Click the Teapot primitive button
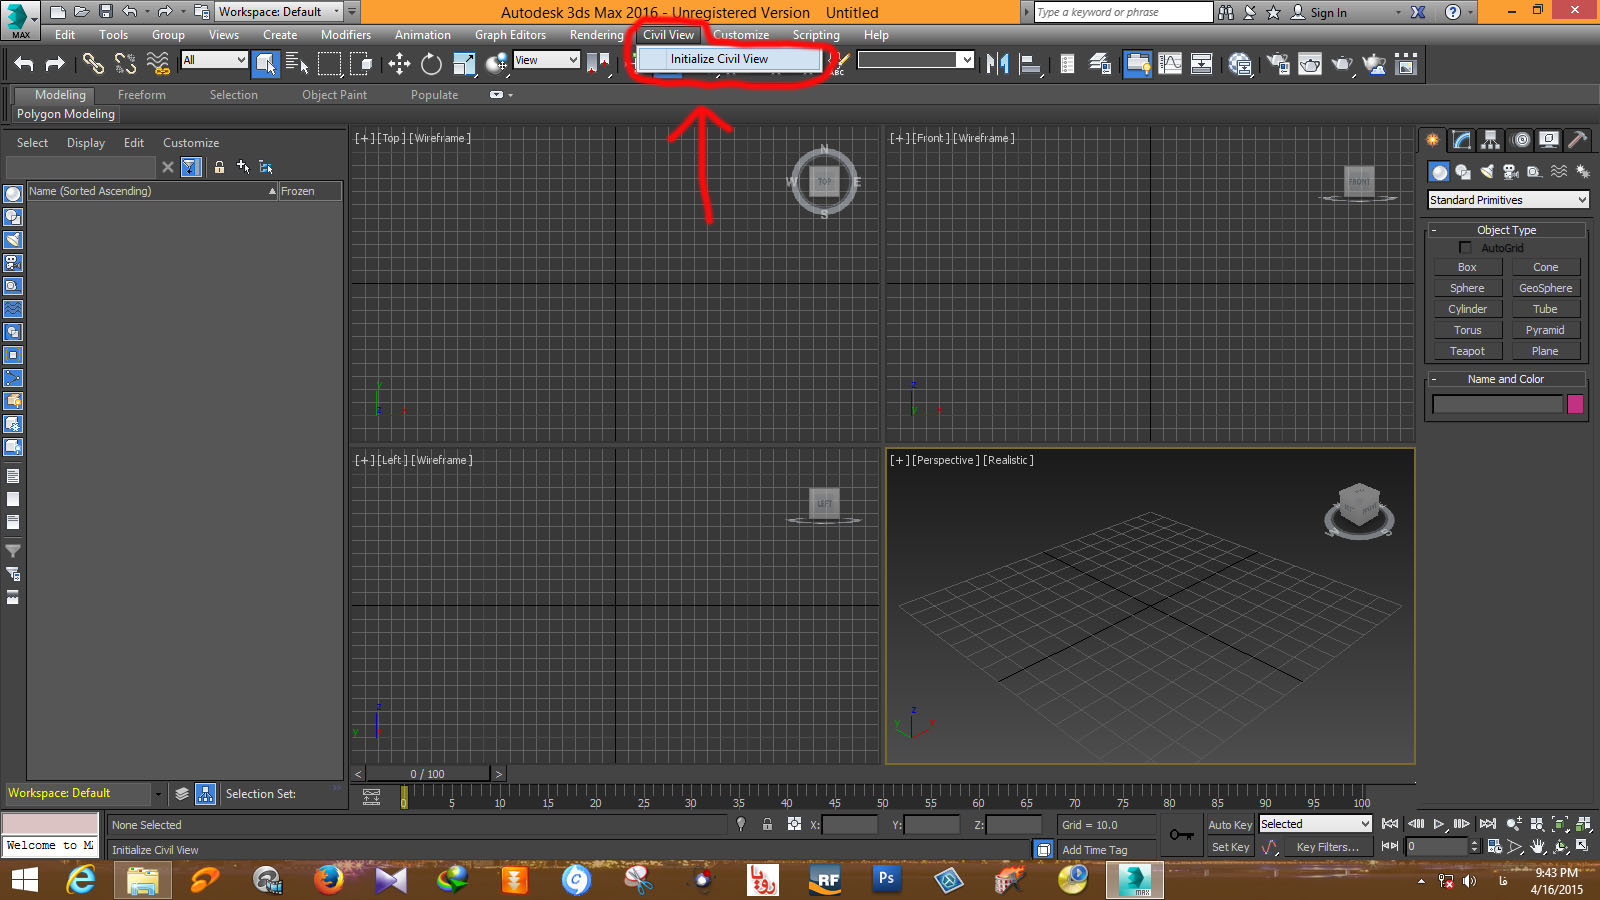1600x900 pixels. click(x=1467, y=351)
